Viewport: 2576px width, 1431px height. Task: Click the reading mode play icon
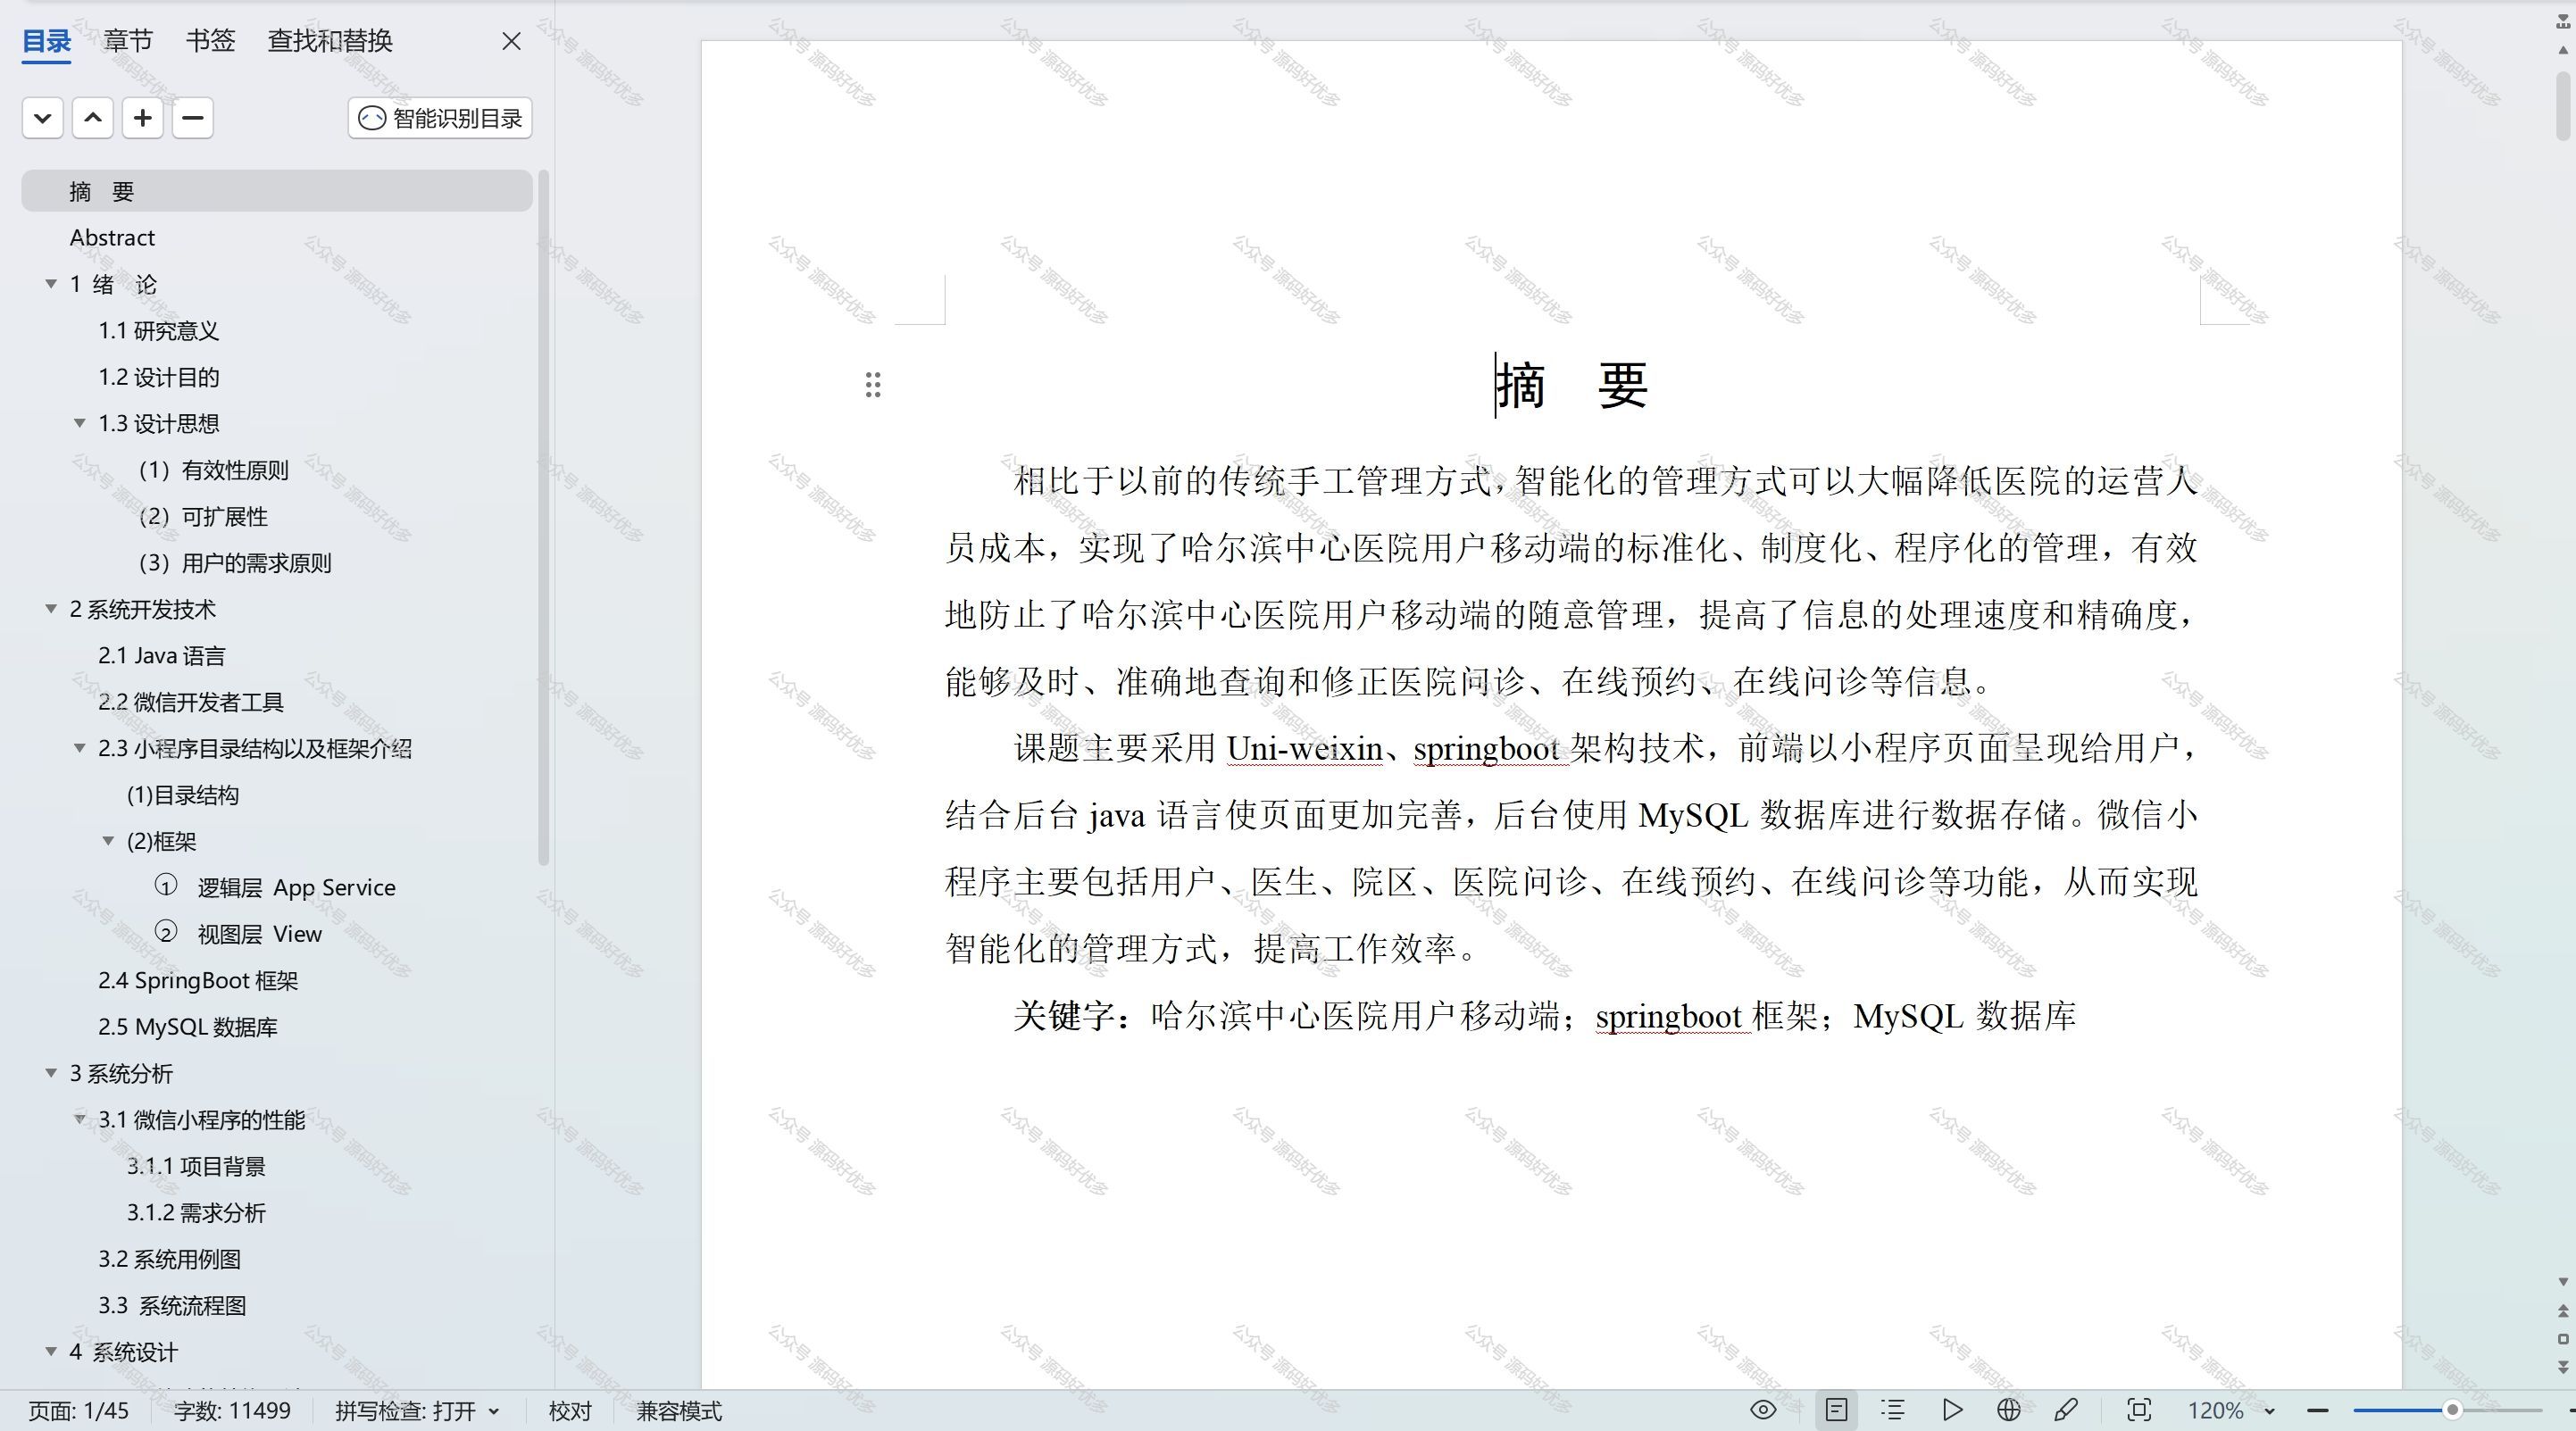tap(1952, 1410)
